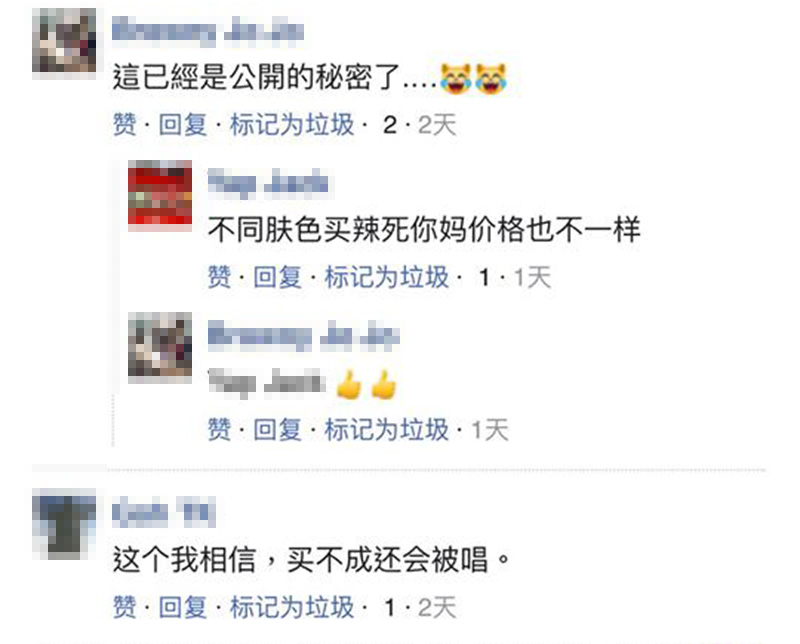Click the blurred author name above 不同肤色 reply

268,184
